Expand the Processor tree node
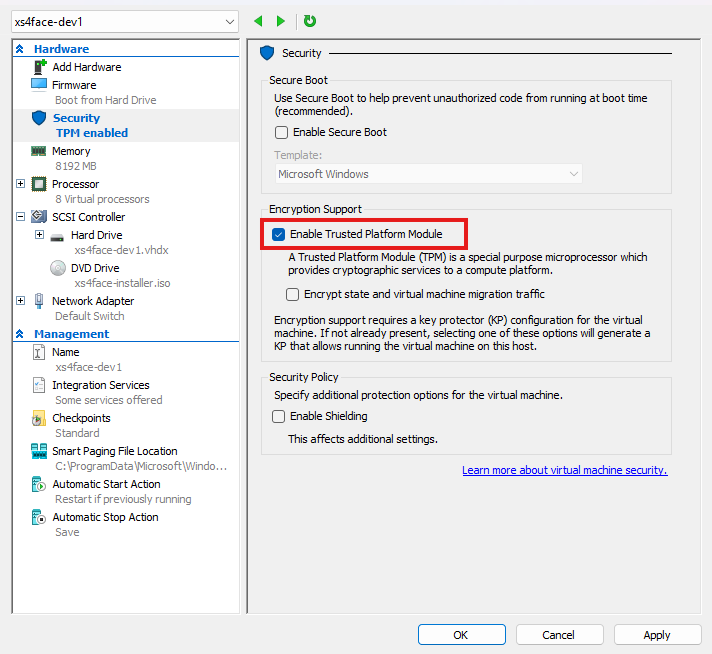Viewport: 712px width, 654px height. pyautogui.click(x=21, y=184)
